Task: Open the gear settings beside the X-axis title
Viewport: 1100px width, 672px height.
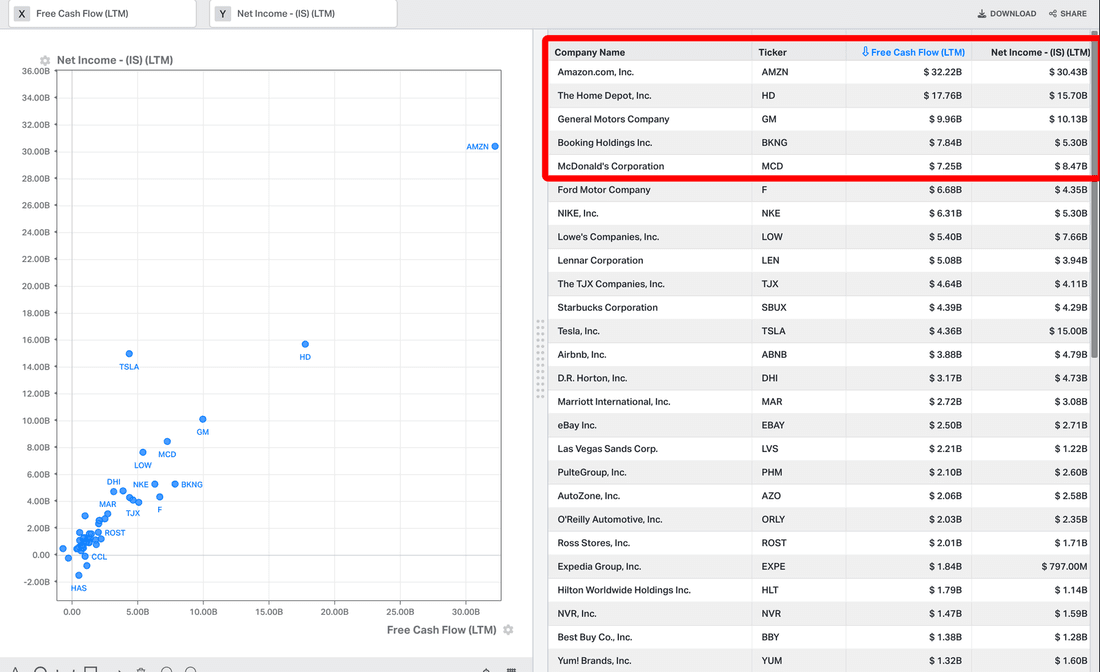Action: click(509, 630)
